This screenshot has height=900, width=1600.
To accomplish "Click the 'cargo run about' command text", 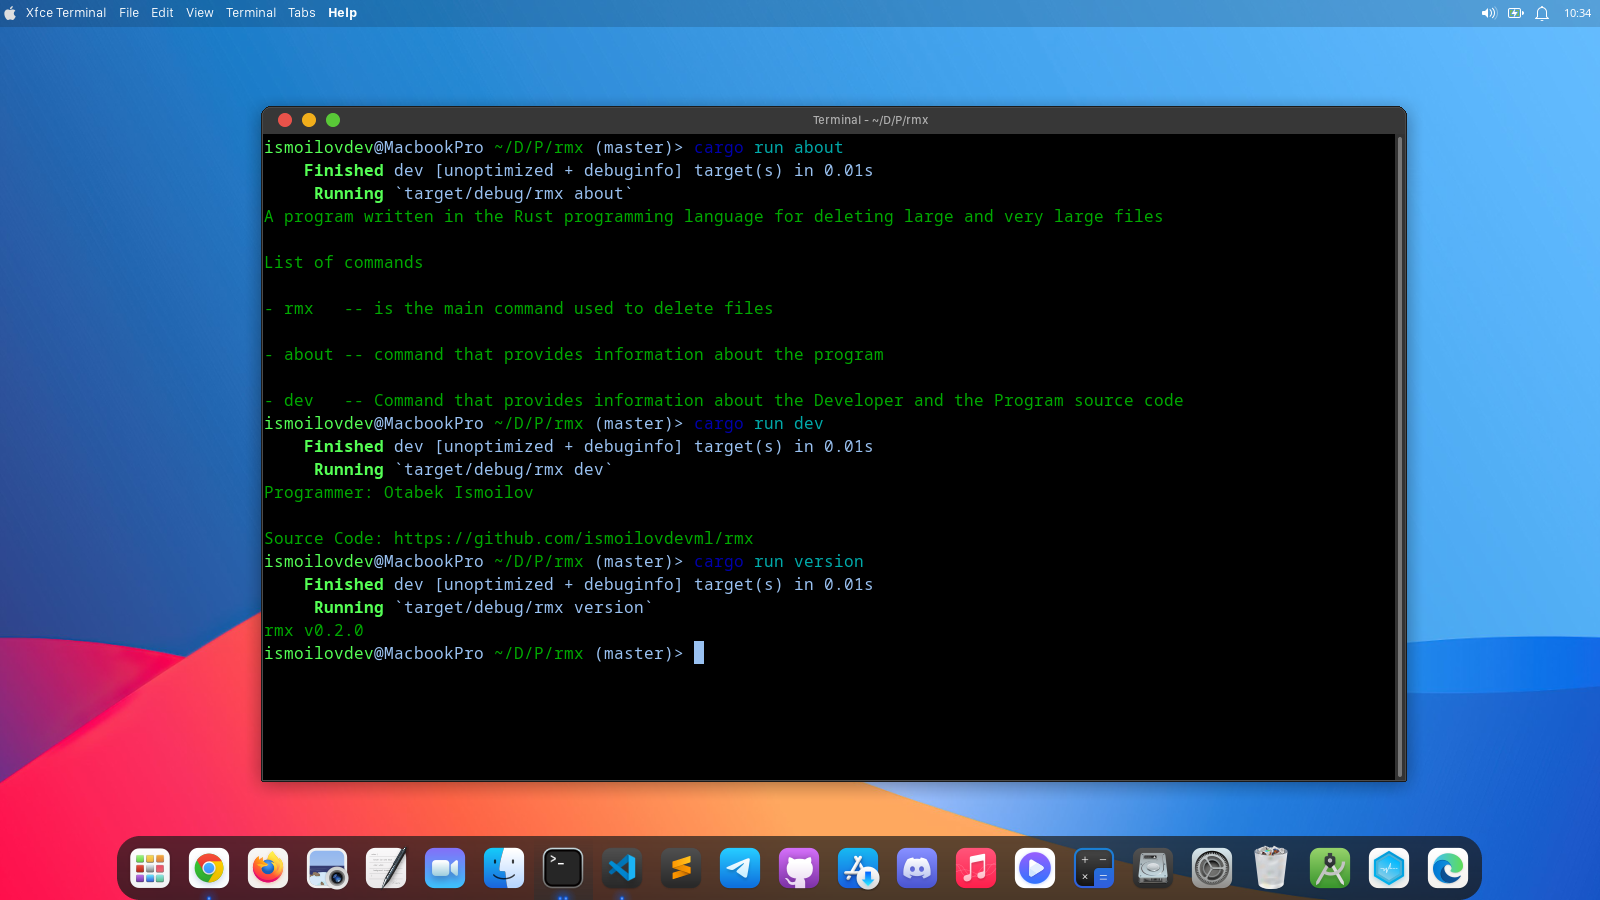I will 769,147.
